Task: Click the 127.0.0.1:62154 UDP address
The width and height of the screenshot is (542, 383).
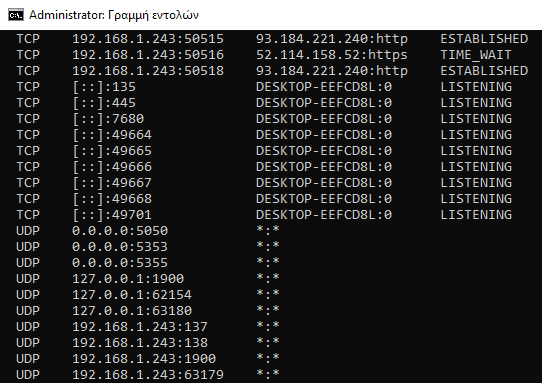Action: (132, 295)
